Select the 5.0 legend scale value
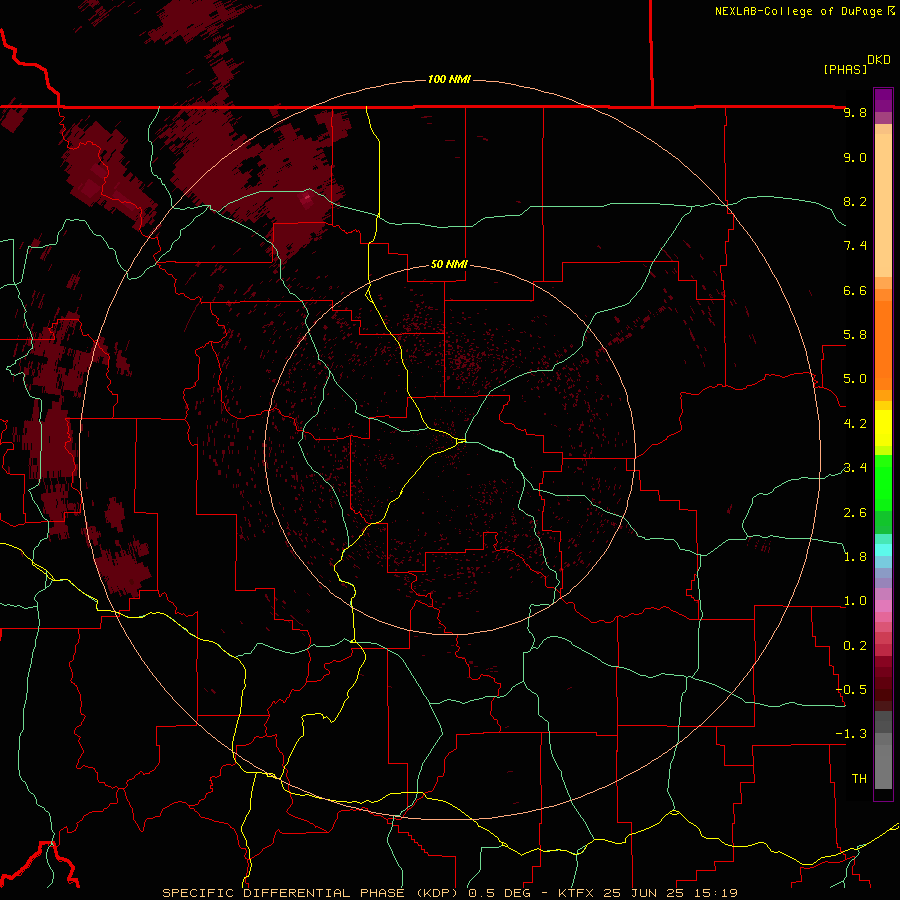900x900 pixels. pyautogui.click(x=855, y=379)
